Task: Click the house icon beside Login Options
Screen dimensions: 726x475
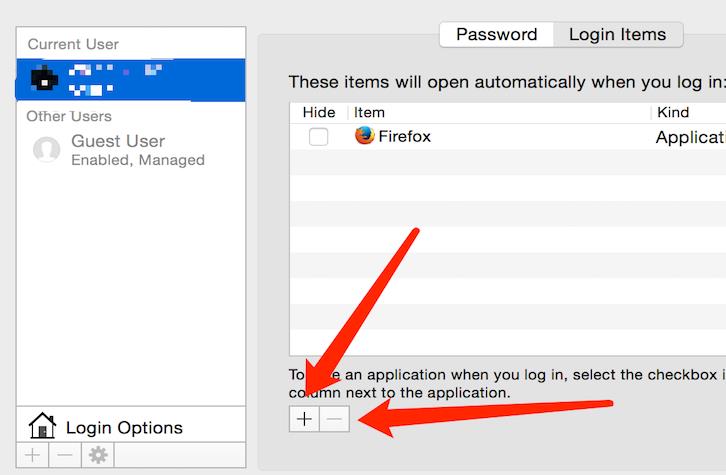Action: pos(42,427)
